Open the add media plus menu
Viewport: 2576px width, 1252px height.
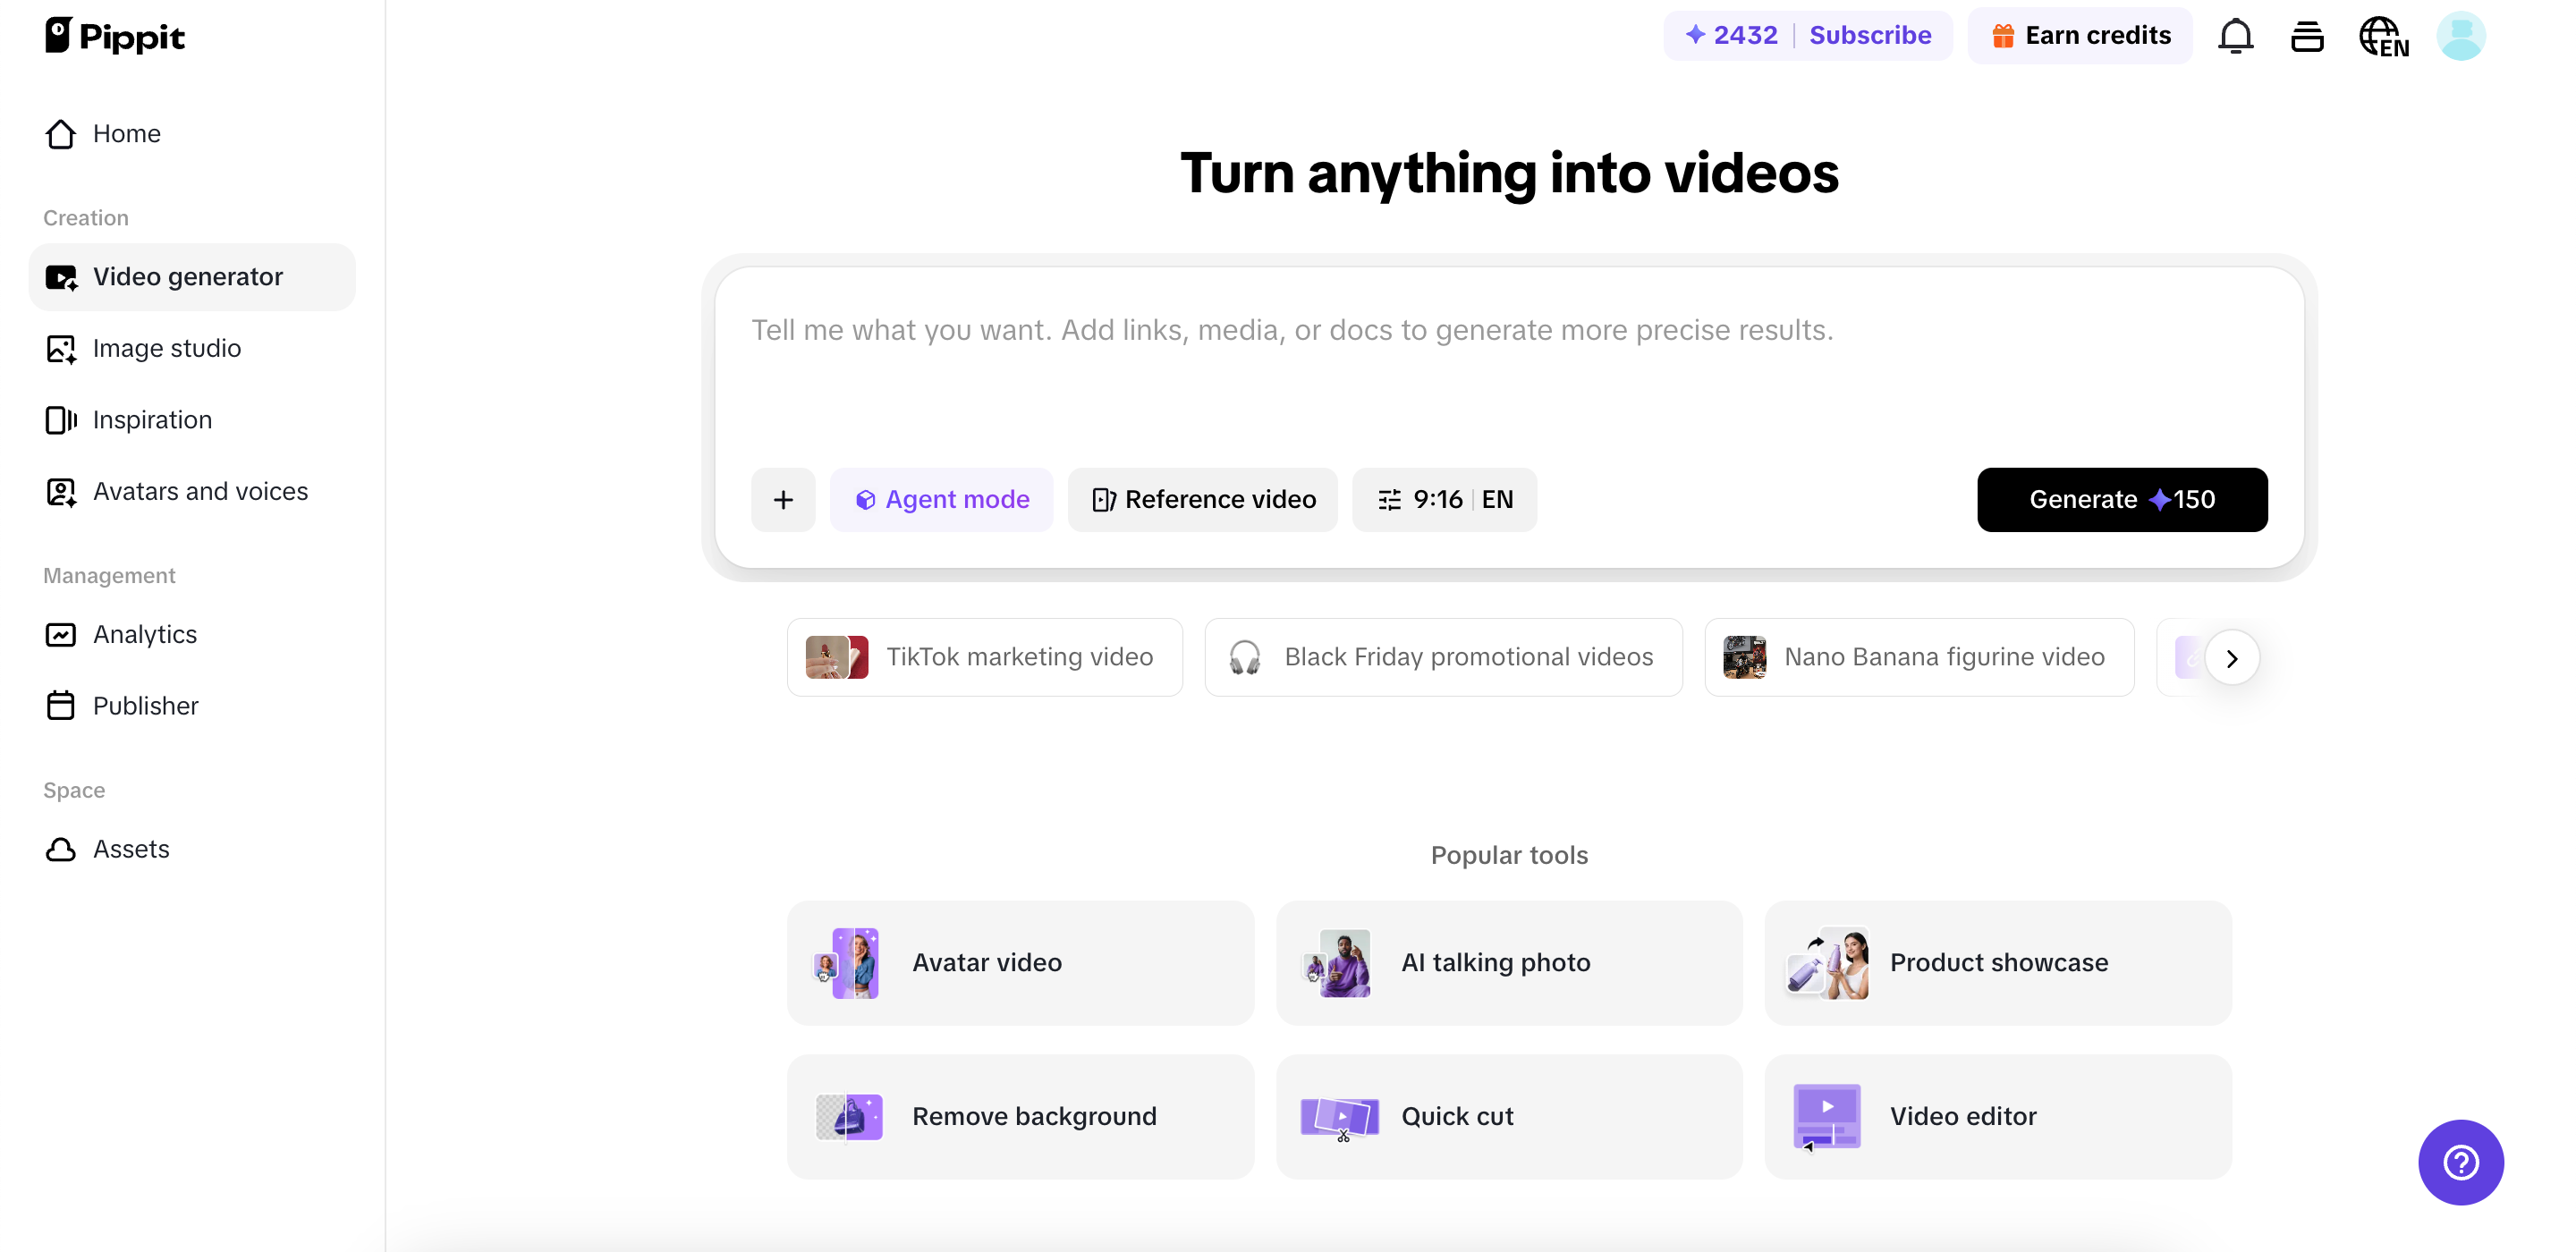click(x=783, y=499)
